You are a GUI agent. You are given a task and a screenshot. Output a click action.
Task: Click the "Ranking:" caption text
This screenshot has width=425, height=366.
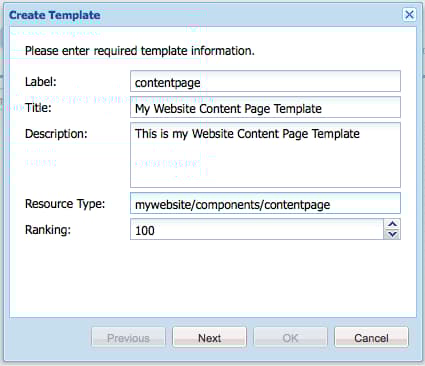tap(48, 230)
